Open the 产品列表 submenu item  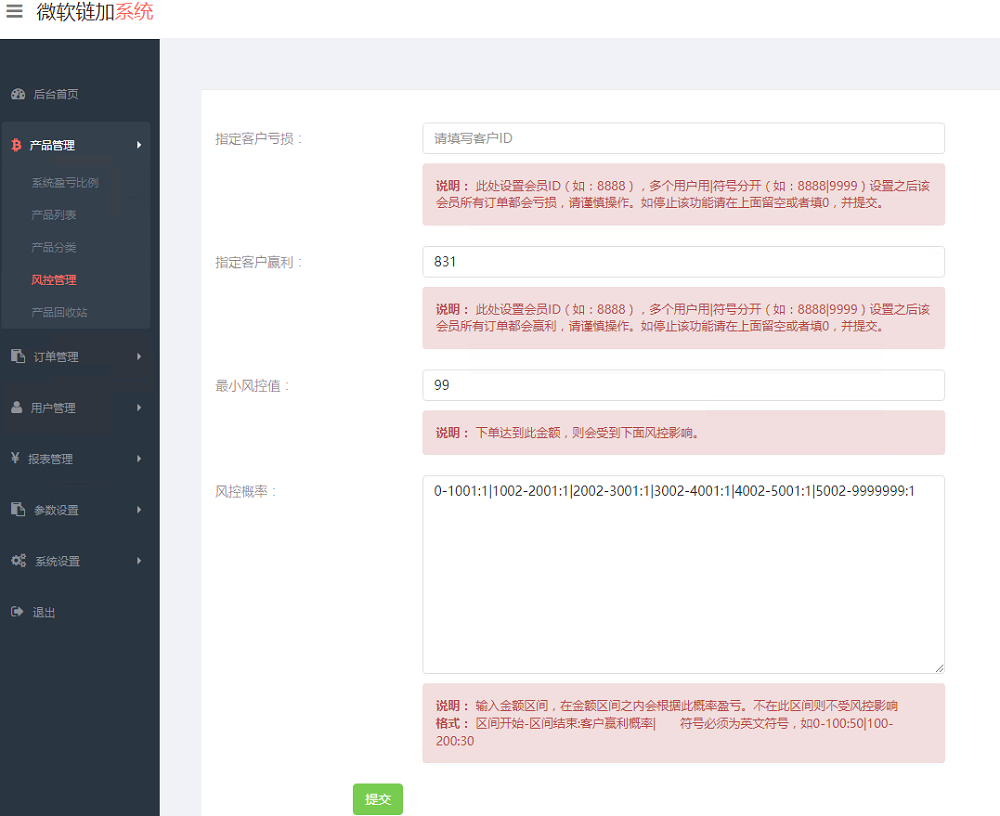(54, 215)
